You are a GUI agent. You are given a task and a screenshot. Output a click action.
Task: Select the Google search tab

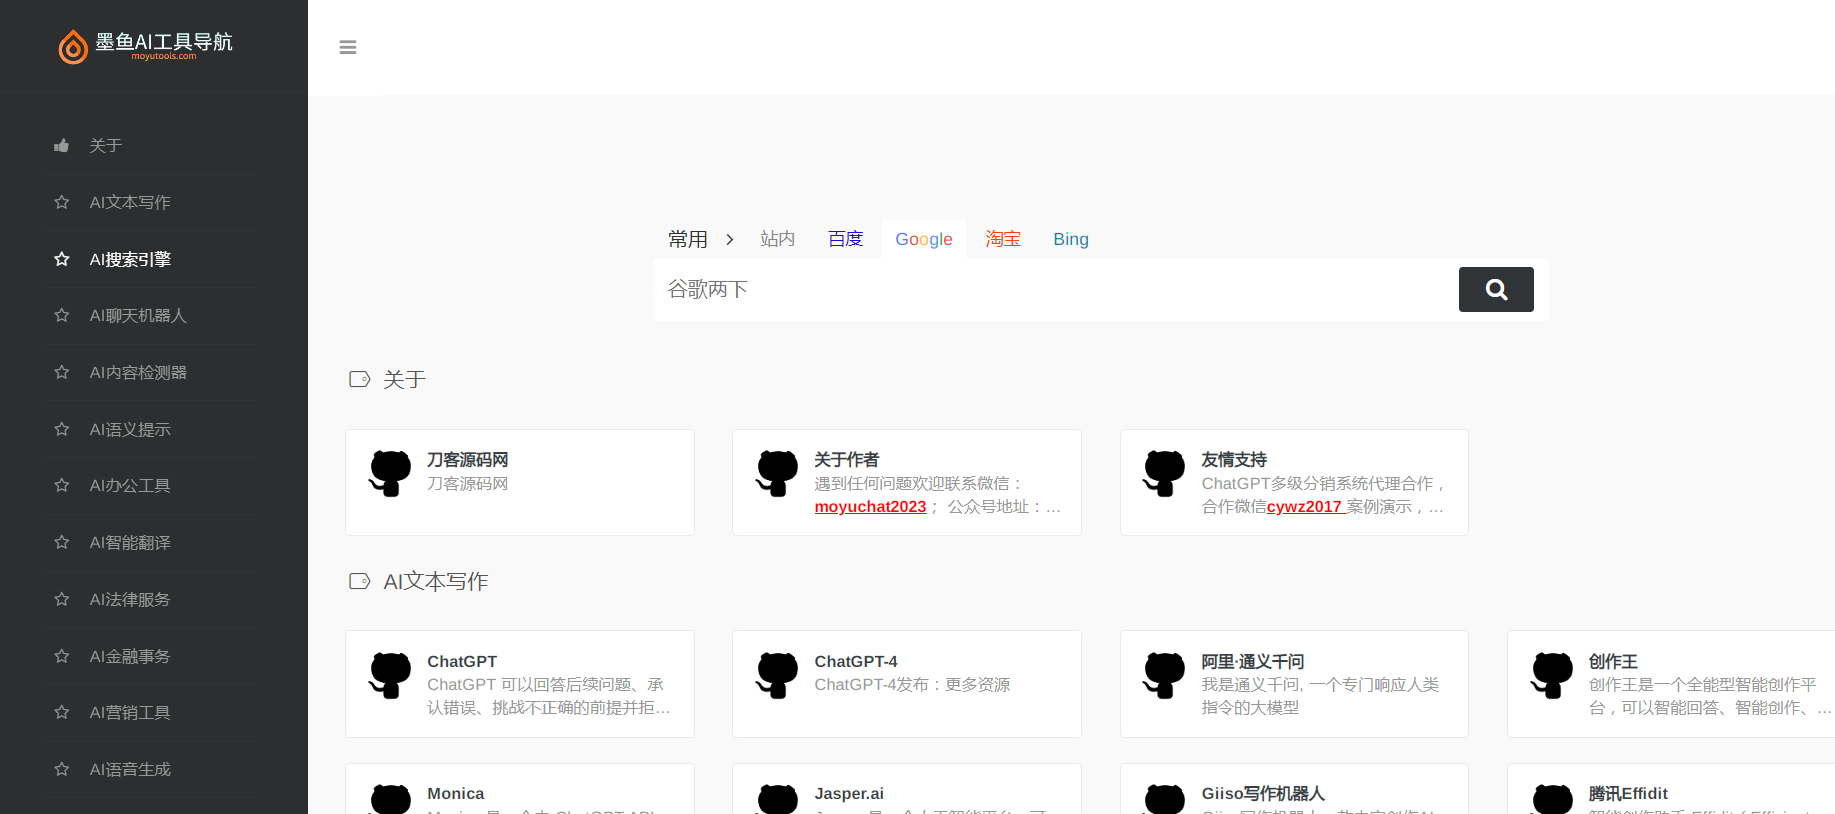pos(923,240)
